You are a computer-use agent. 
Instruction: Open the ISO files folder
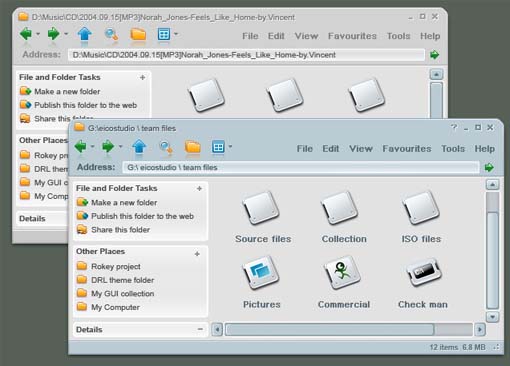point(421,208)
